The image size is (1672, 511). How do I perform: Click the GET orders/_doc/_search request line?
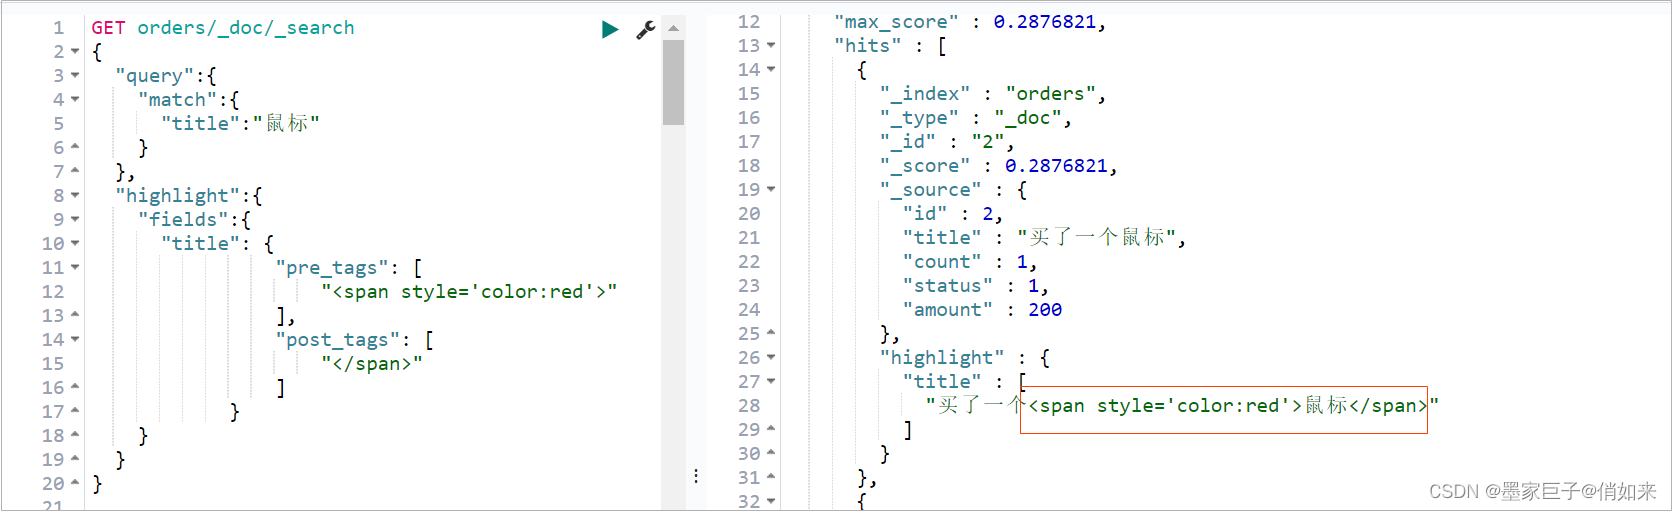pos(223,28)
